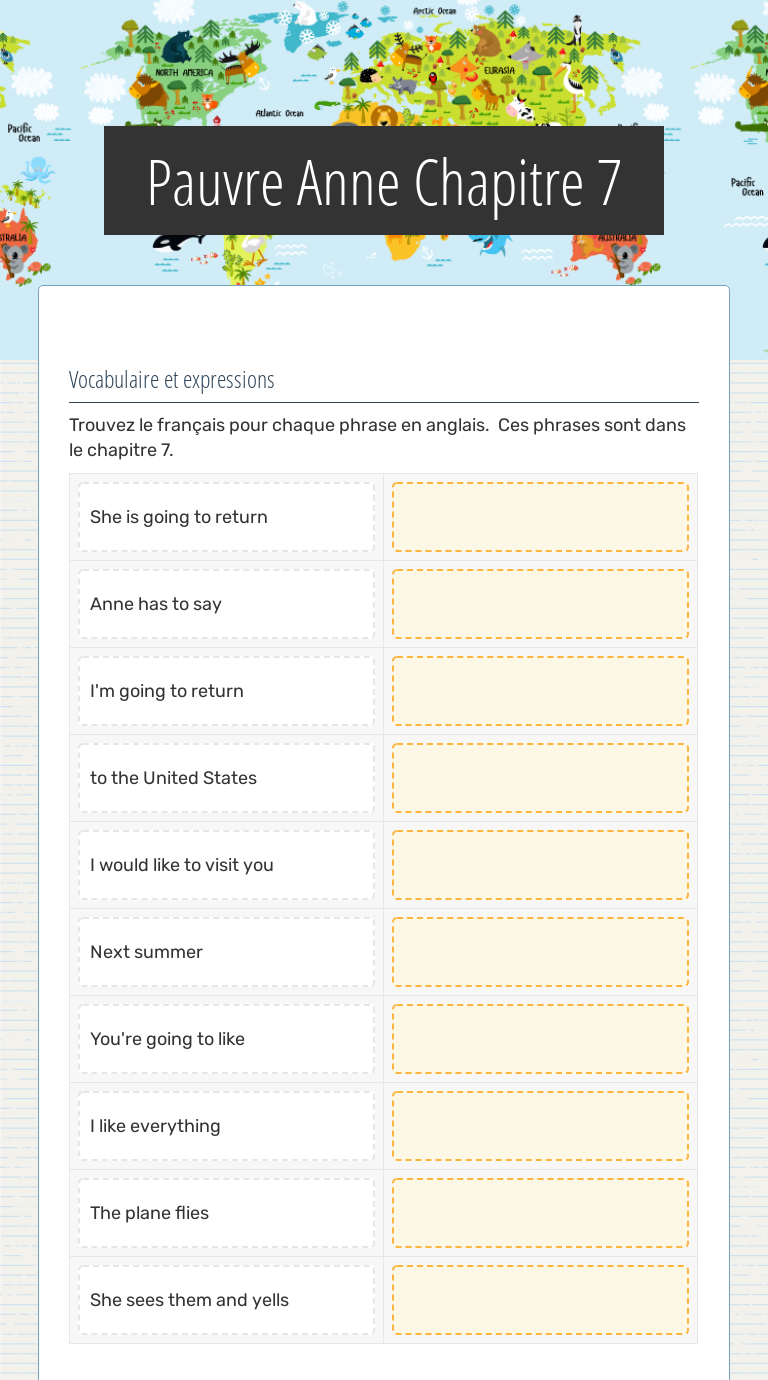
Task: Select the 'Next summer' phrase card
Action: coord(226,952)
